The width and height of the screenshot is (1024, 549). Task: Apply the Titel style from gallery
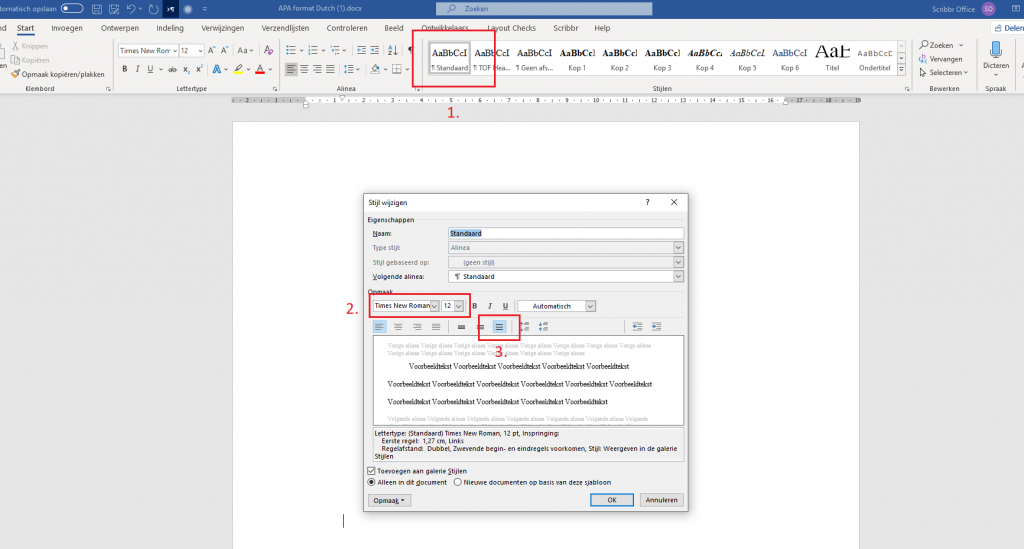[832, 57]
